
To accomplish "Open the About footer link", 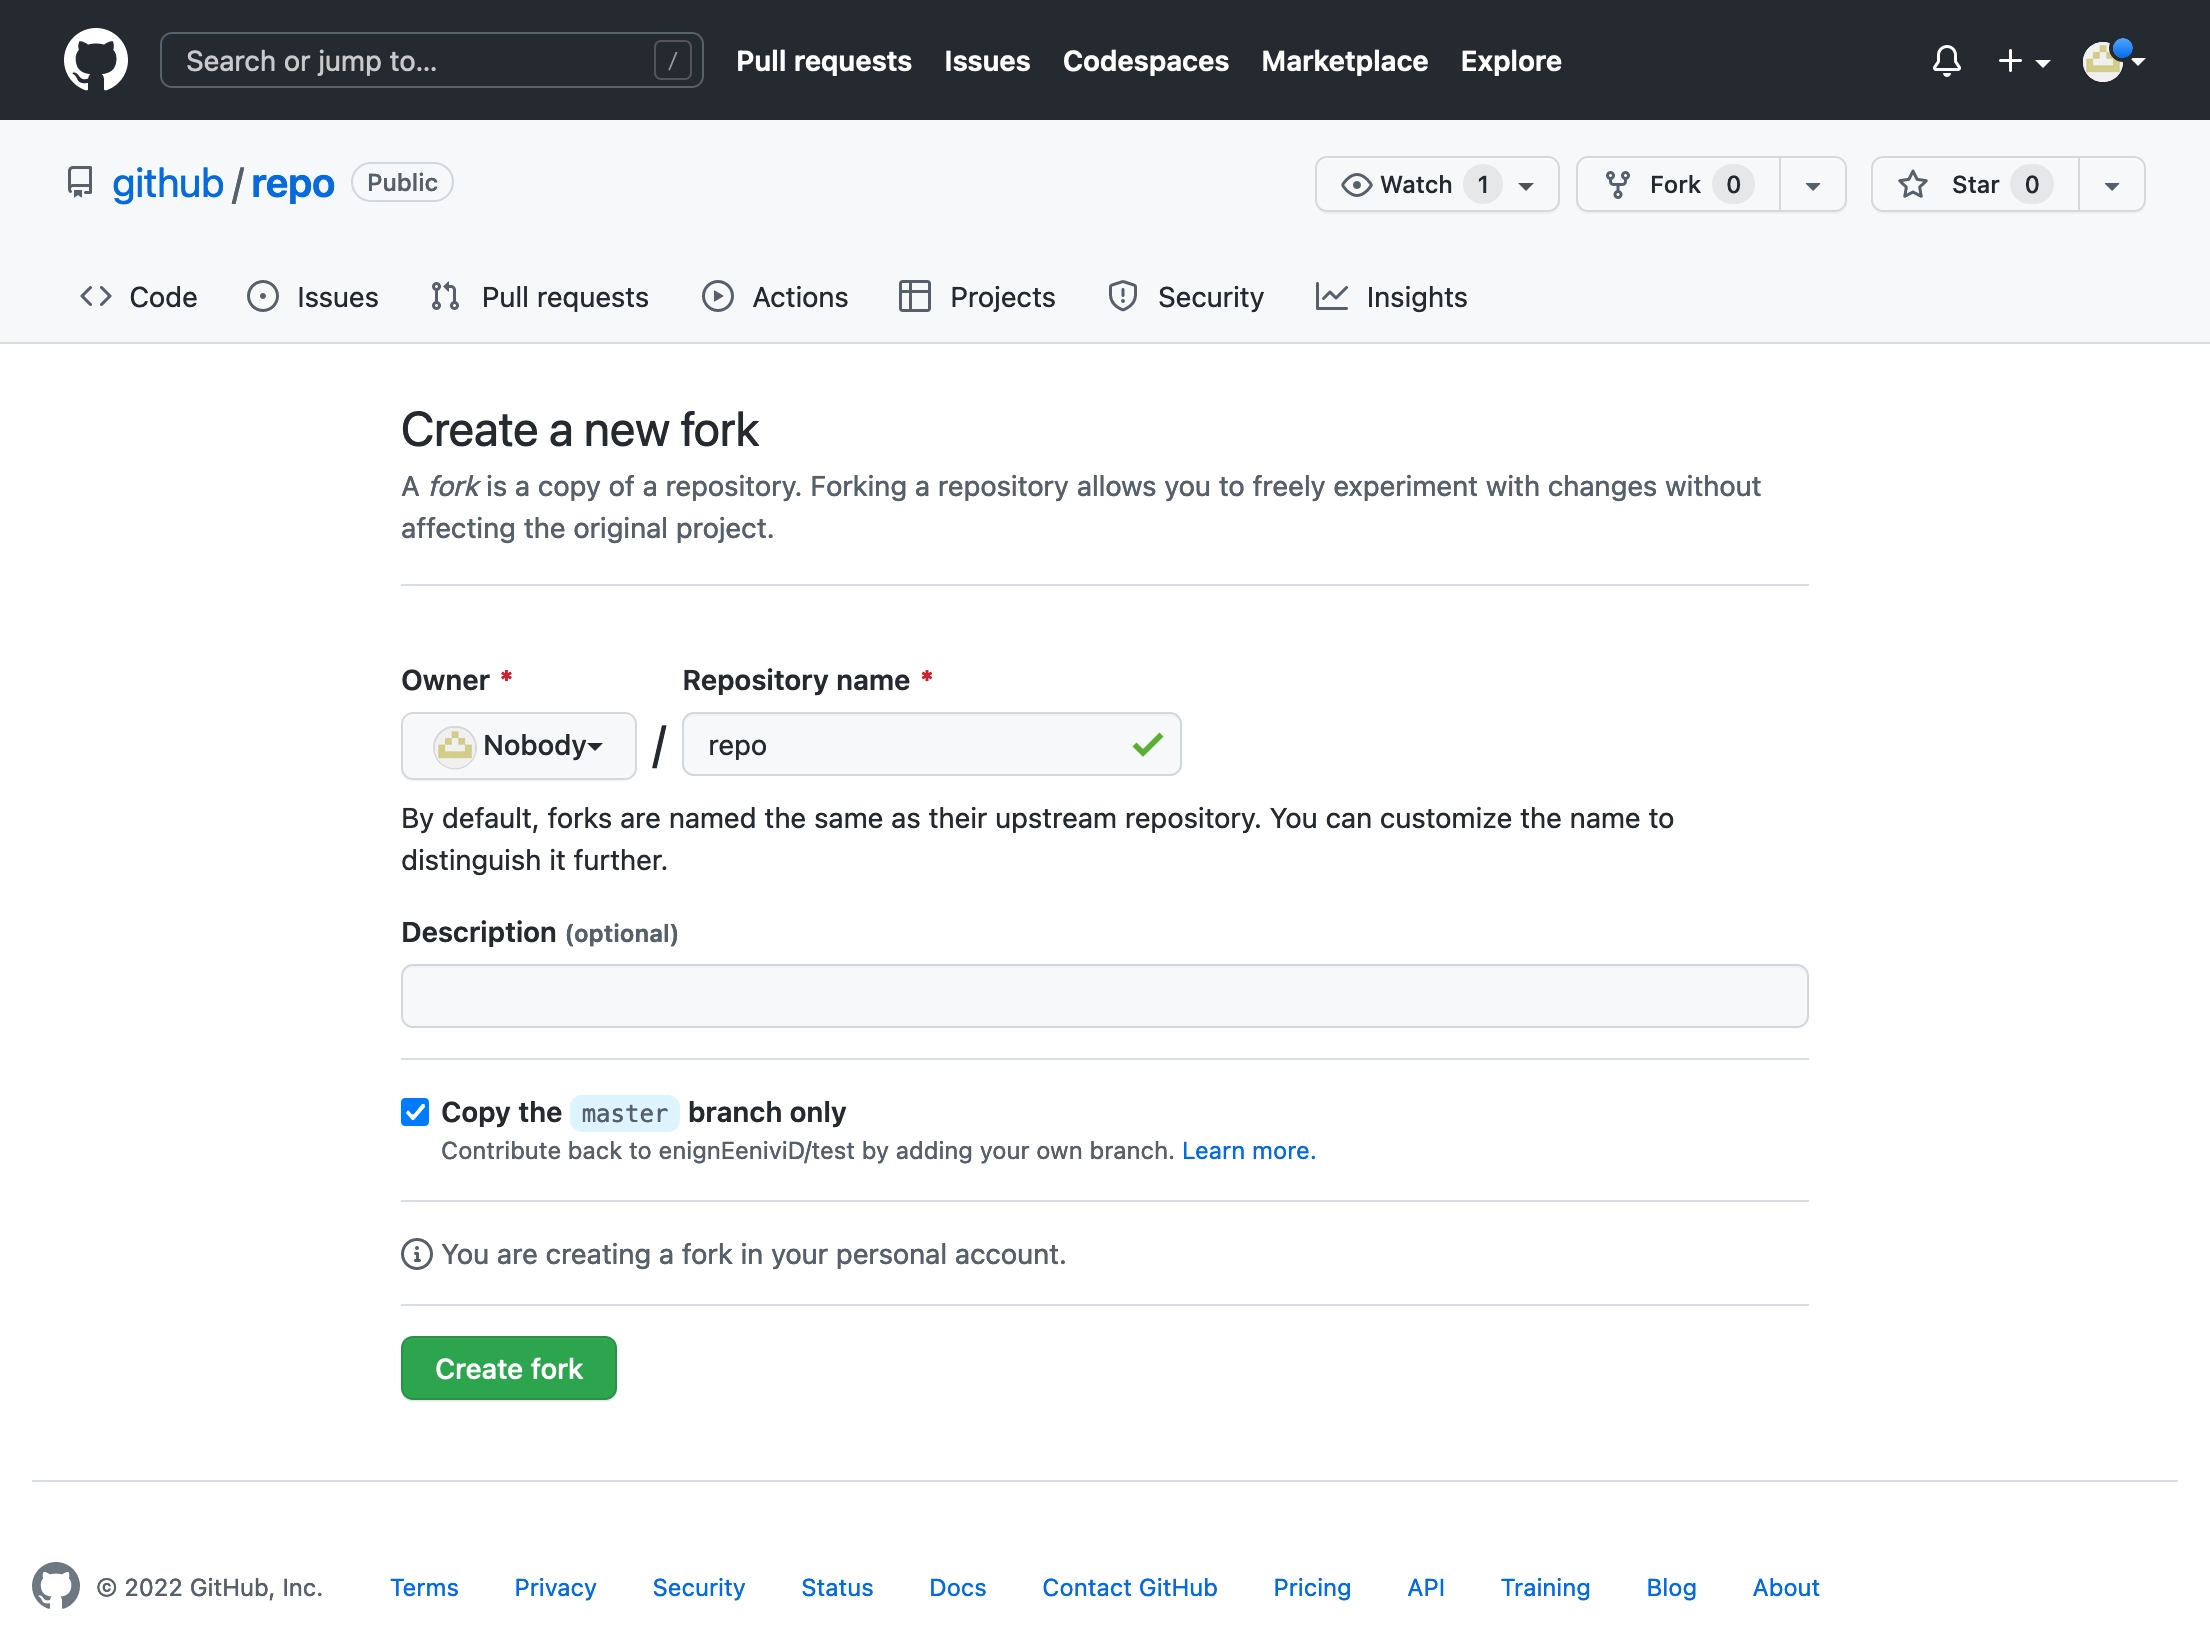I will (1786, 1587).
